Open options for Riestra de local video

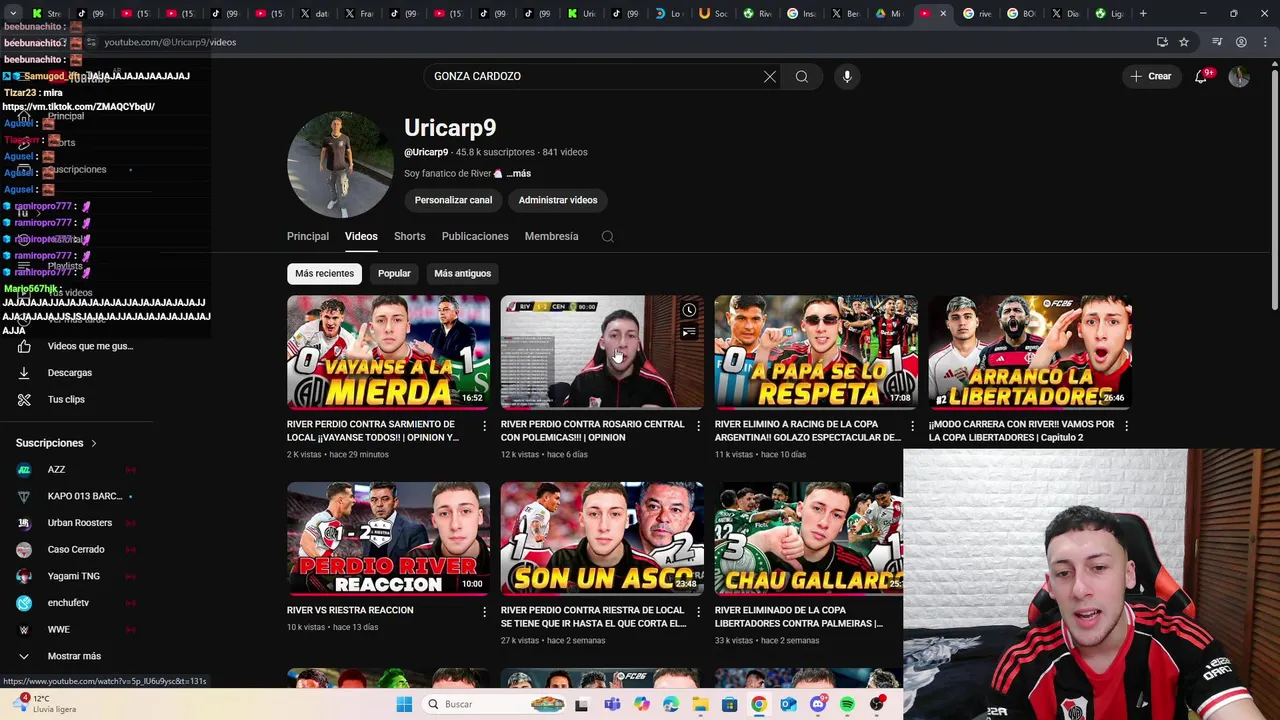tap(699, 612)
